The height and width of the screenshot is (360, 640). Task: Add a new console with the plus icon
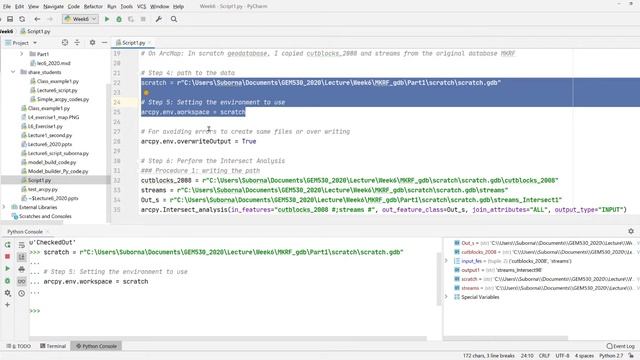pos(7,304)
